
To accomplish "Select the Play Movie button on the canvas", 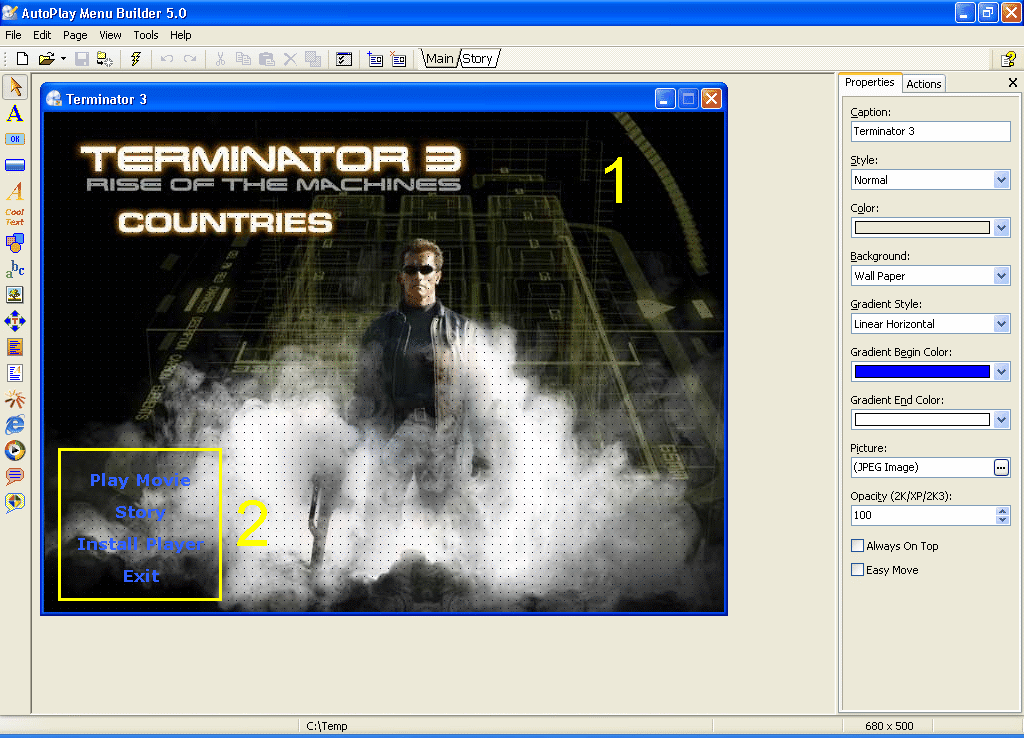I will click(140, 480).
